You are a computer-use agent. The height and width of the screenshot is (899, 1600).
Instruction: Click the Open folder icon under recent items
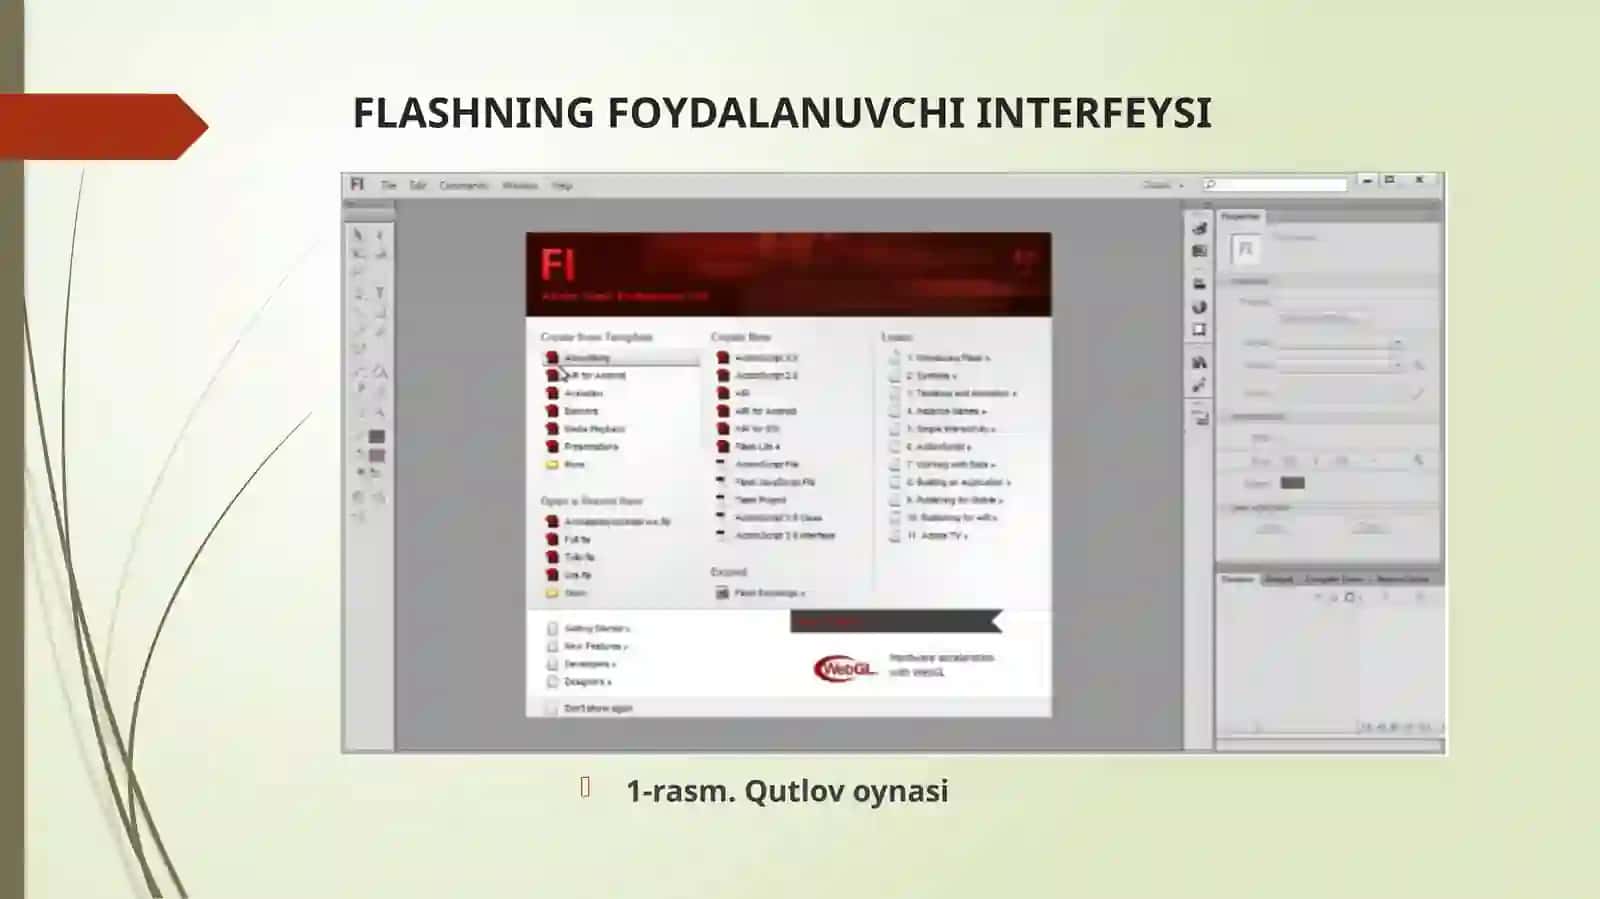pos(551,593)
